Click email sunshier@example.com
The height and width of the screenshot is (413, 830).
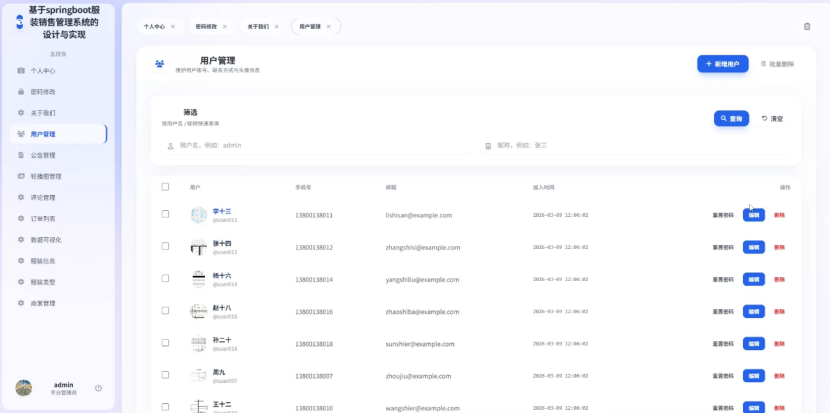(420, 344)
